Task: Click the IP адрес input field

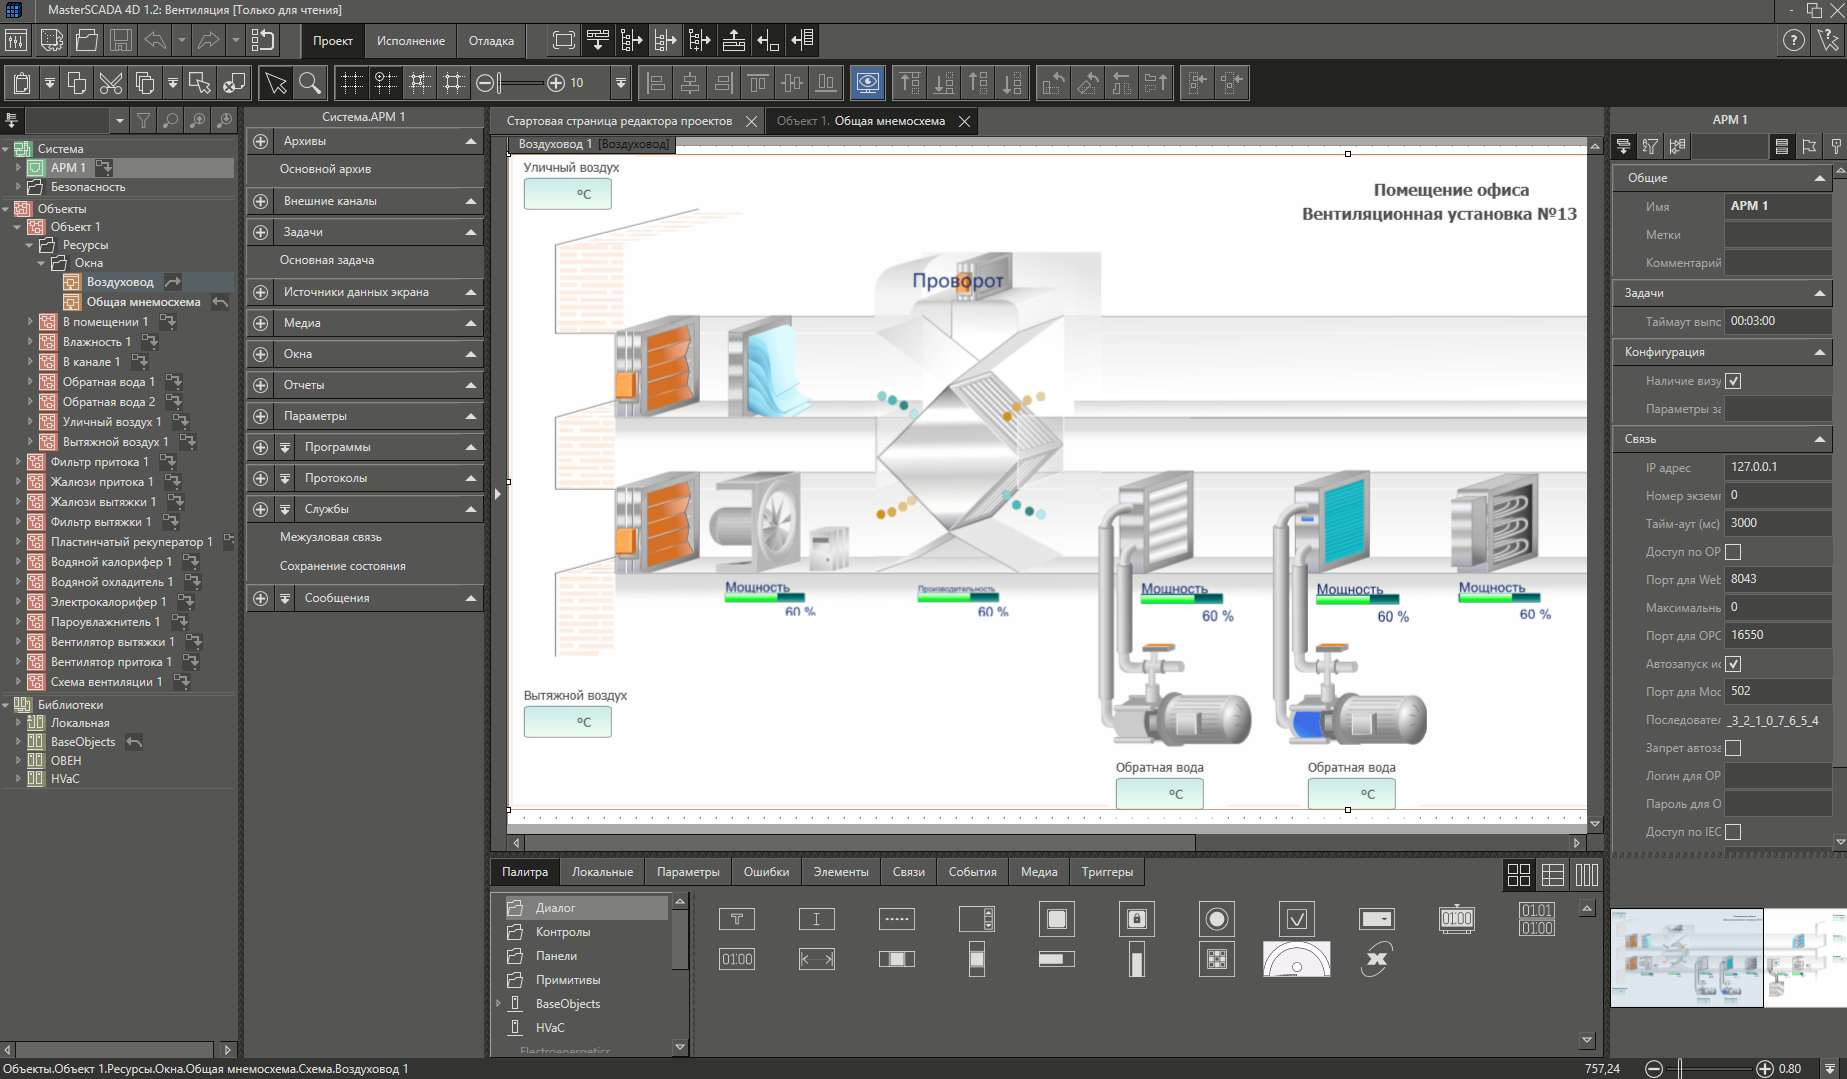Action: click(1777, 467)
